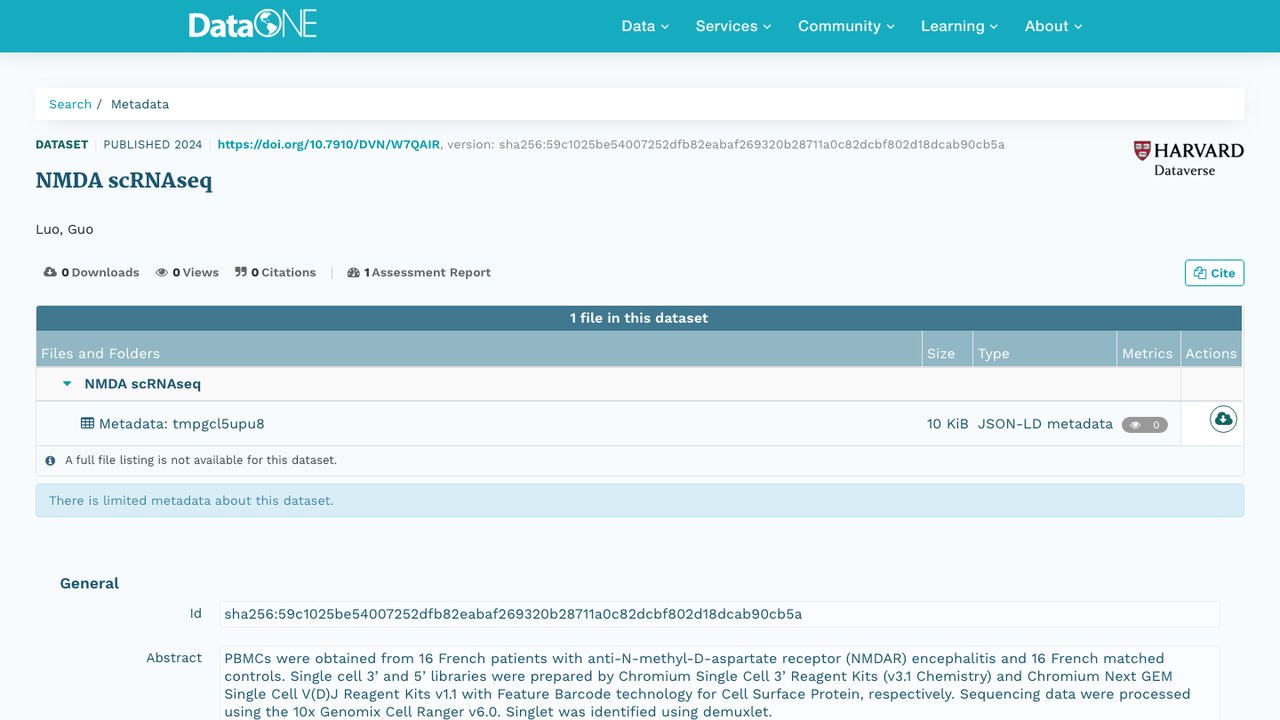1280x720 pixels.
Task: Click the Downloads cloud icon
Action: 50,272
